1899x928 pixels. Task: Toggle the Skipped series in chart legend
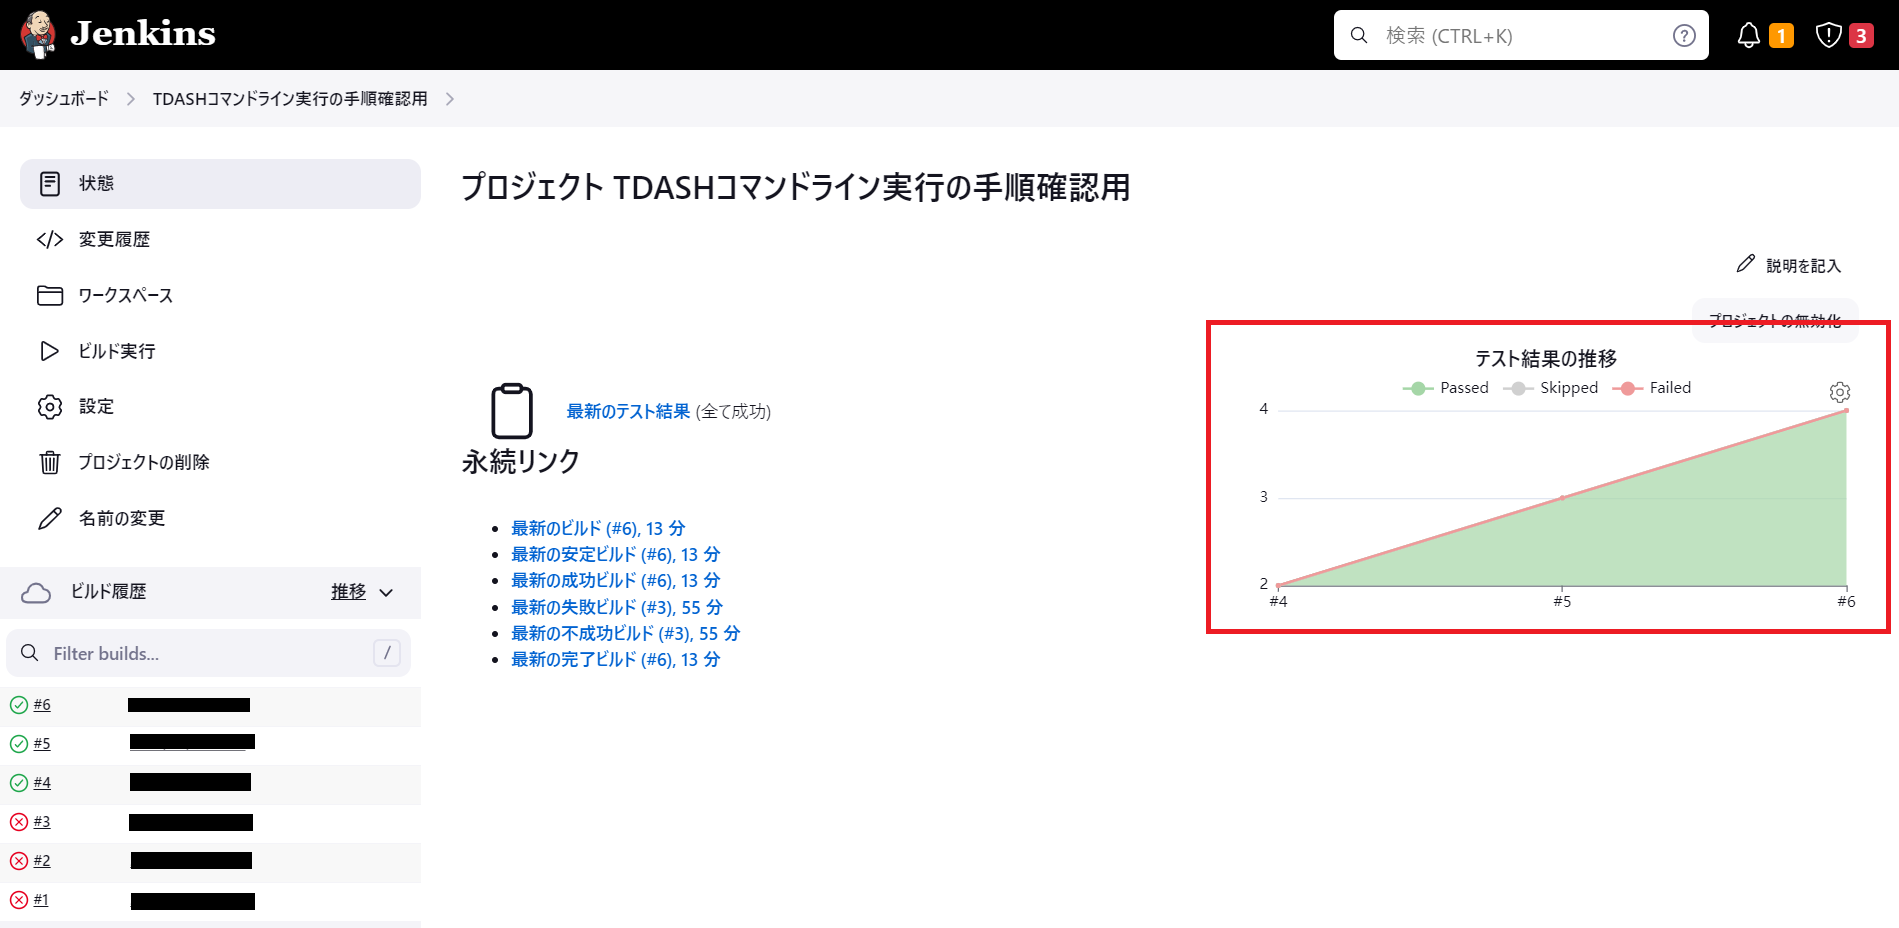pos(1551,388)
